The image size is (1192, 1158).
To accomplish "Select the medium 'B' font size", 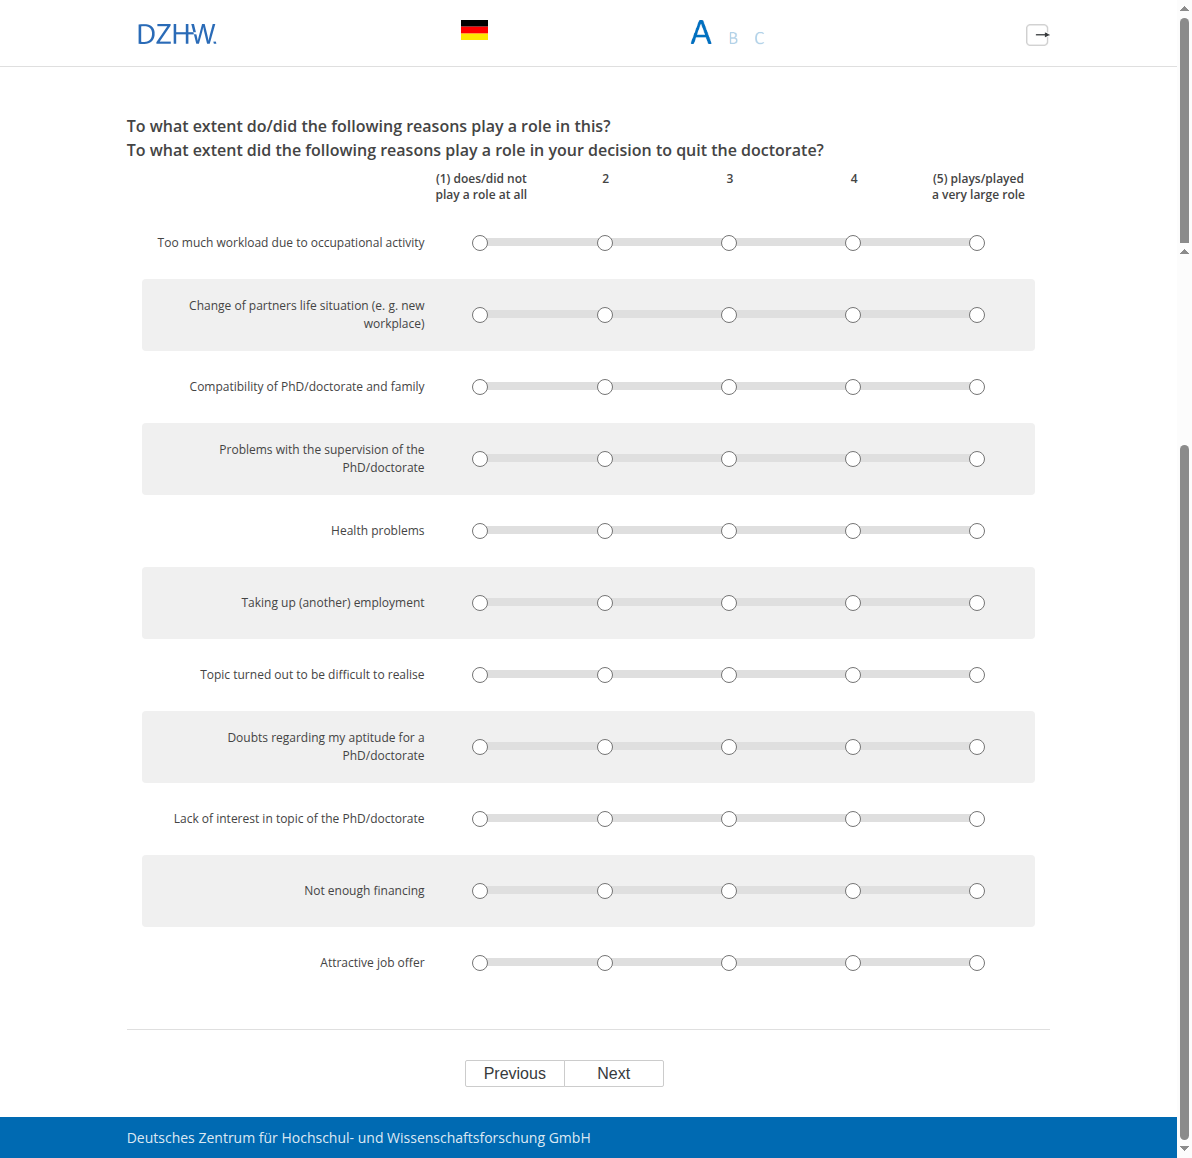I will point(733,38).
